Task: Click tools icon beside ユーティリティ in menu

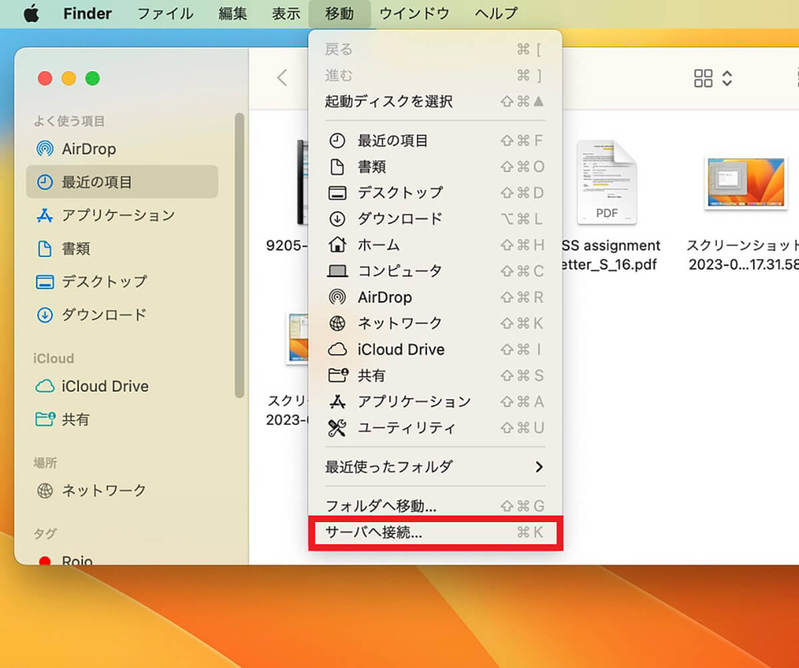Action: (337, 428)
